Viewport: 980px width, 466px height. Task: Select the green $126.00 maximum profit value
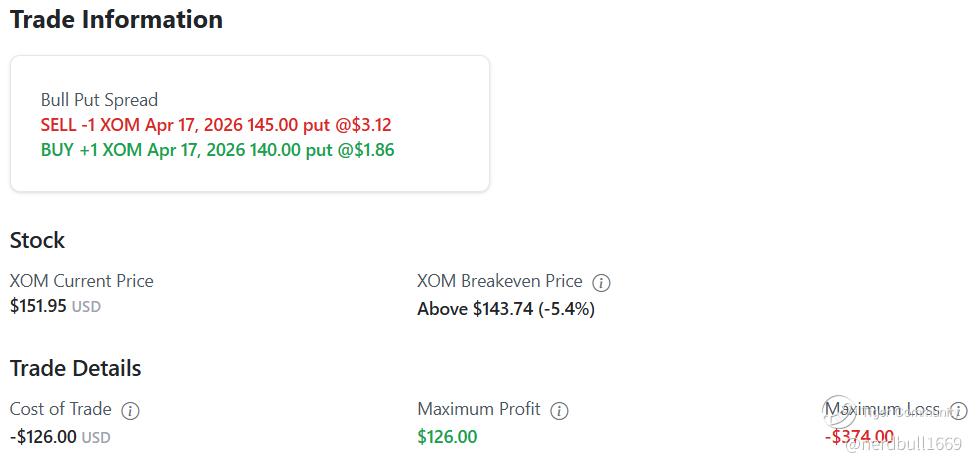point(447,437)
